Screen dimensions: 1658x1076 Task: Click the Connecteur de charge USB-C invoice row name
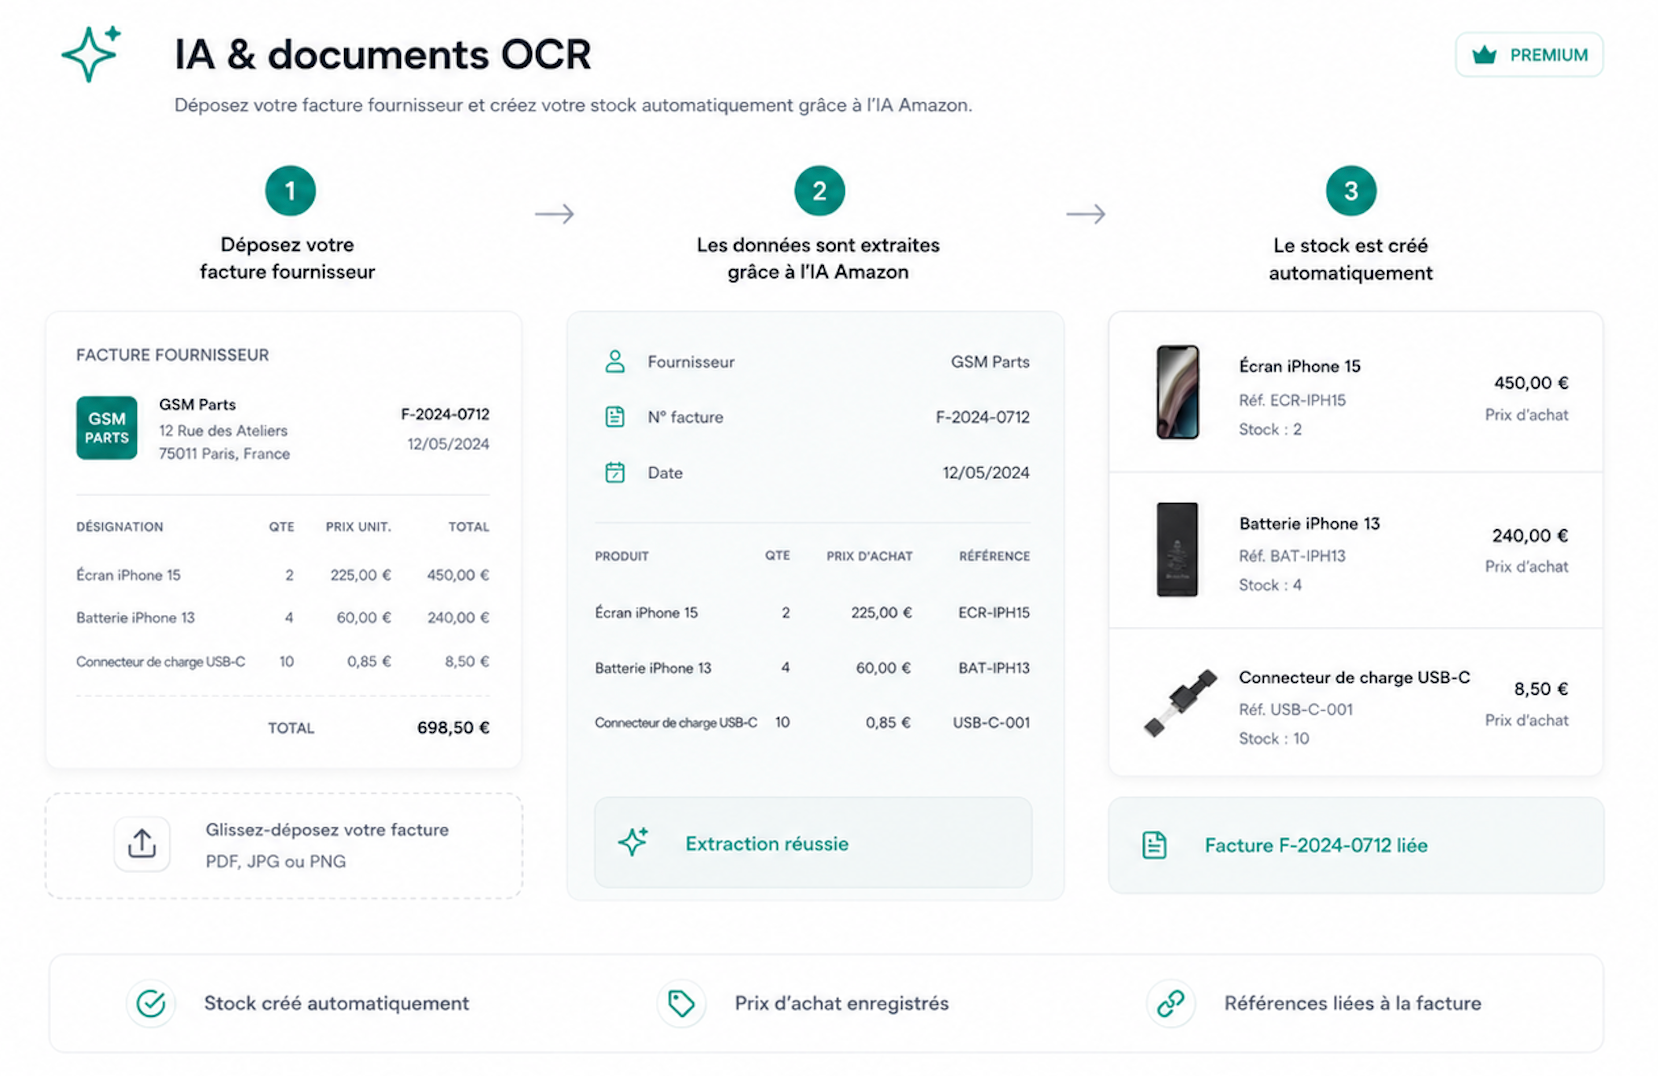click(161, 662)
